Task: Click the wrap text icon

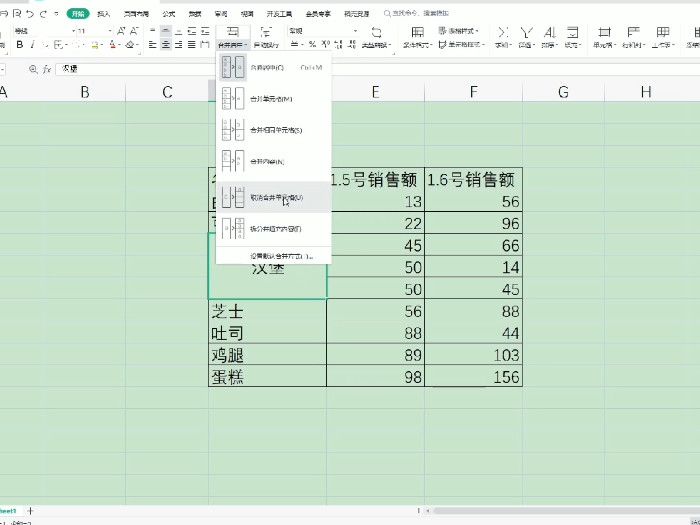Action: 266,32
